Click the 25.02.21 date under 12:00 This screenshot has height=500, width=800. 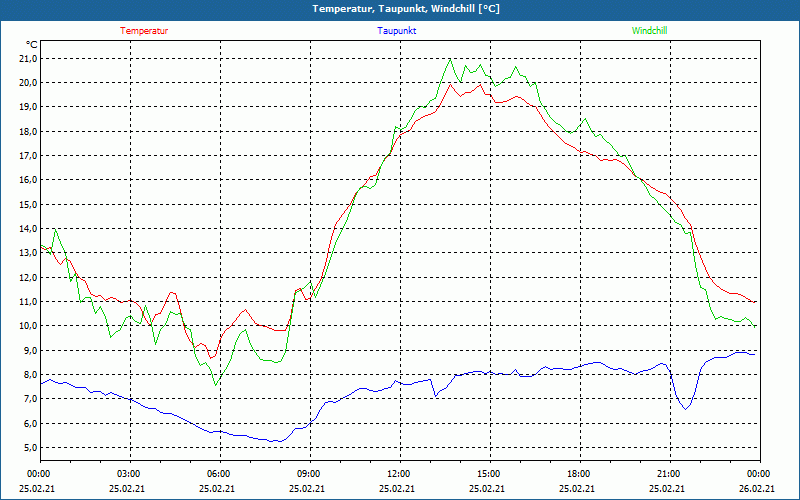tap(397, 488)
